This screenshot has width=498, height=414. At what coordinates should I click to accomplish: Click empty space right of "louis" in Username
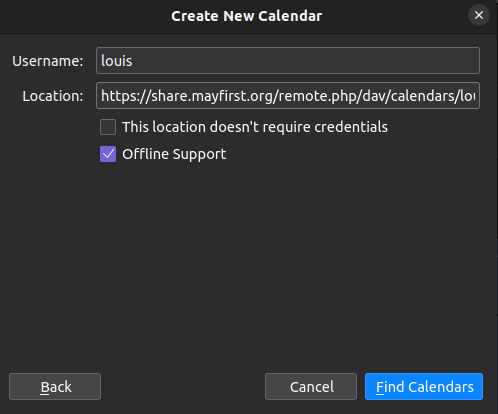pyautogui.click(x=300, y=61)
